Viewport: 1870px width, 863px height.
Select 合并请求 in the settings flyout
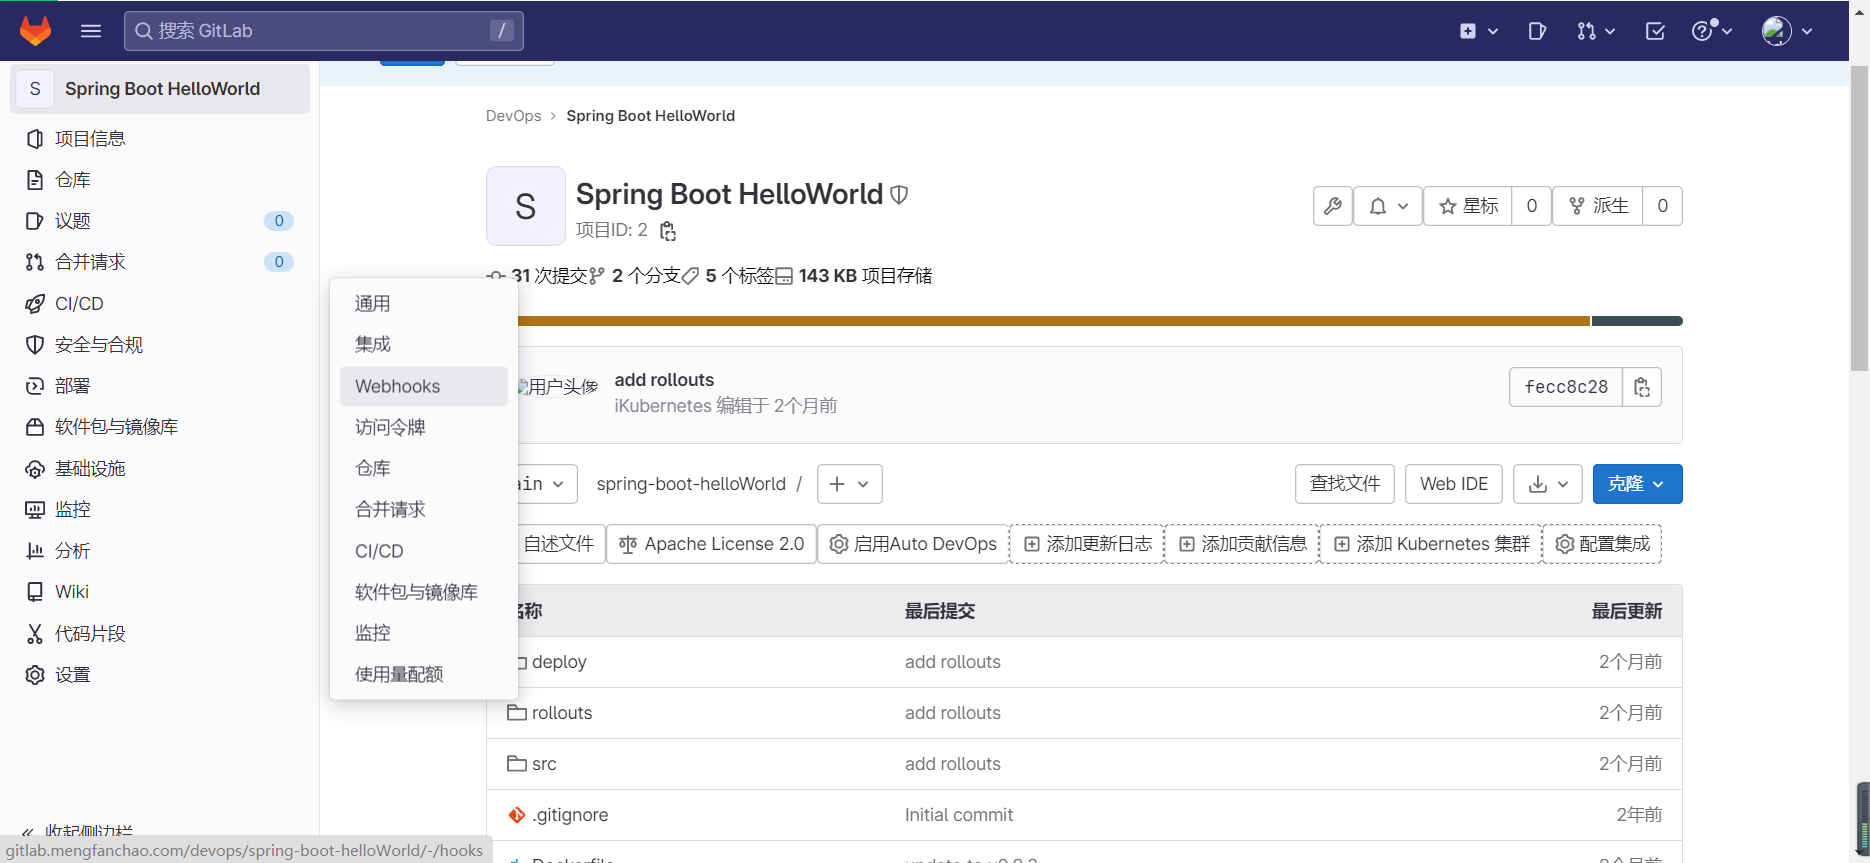(424, 509)
